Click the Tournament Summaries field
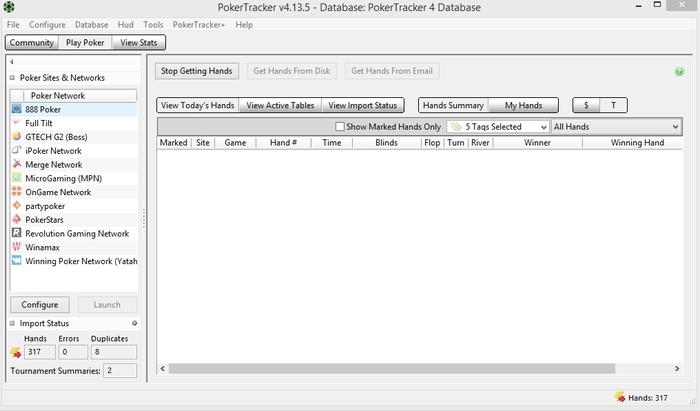The image size is (700, 411). click(120, 370)
